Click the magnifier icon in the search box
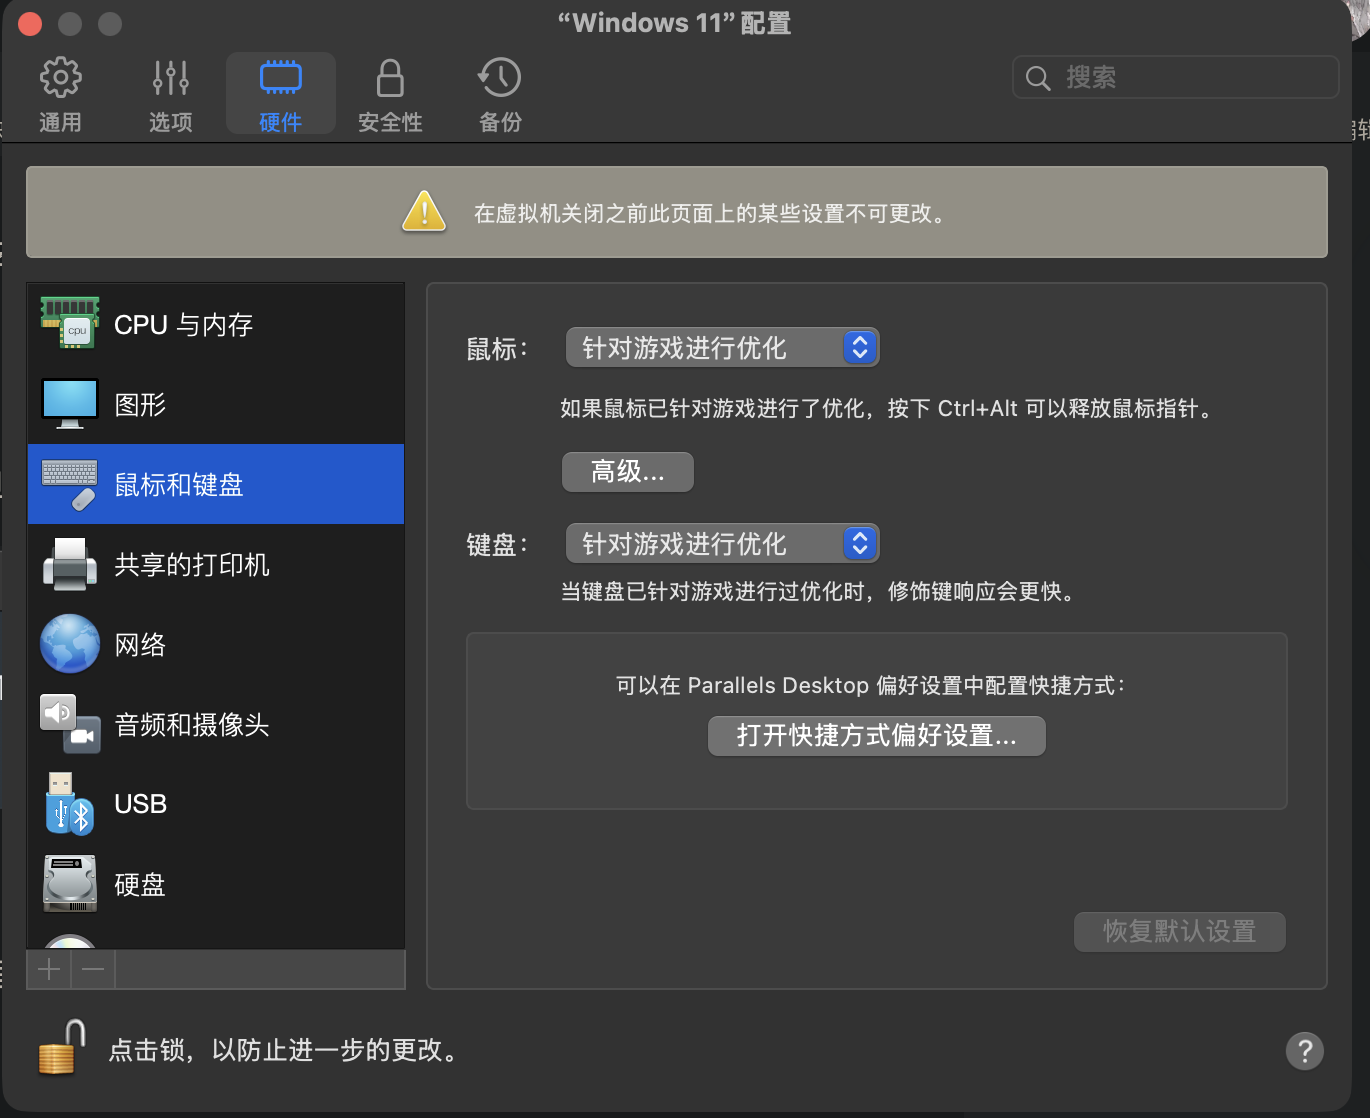Viewport: 1370px width, 1118px height. click(x=1038, y=78)
